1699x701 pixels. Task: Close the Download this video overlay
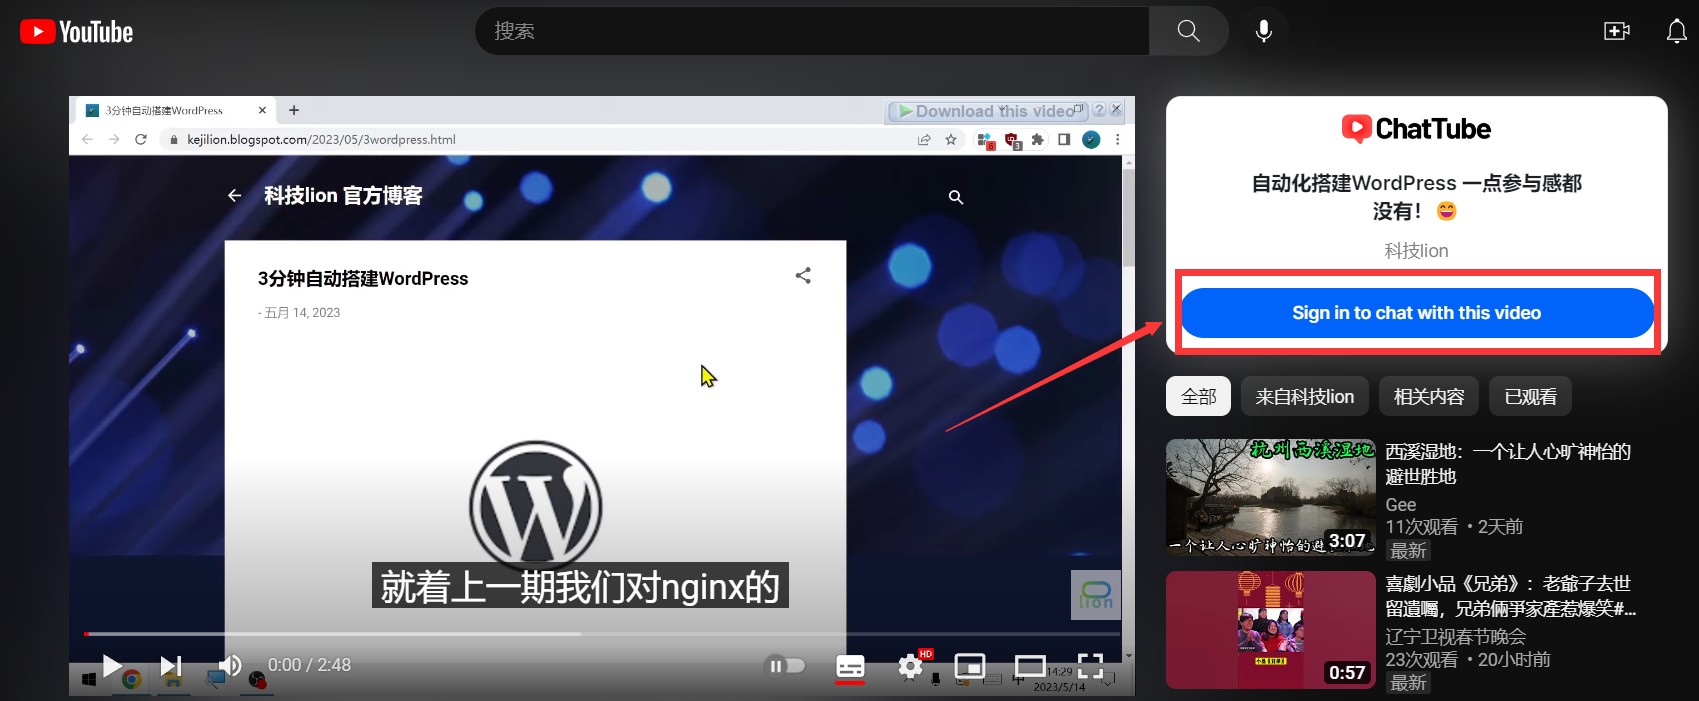(x=1116, y=109)
